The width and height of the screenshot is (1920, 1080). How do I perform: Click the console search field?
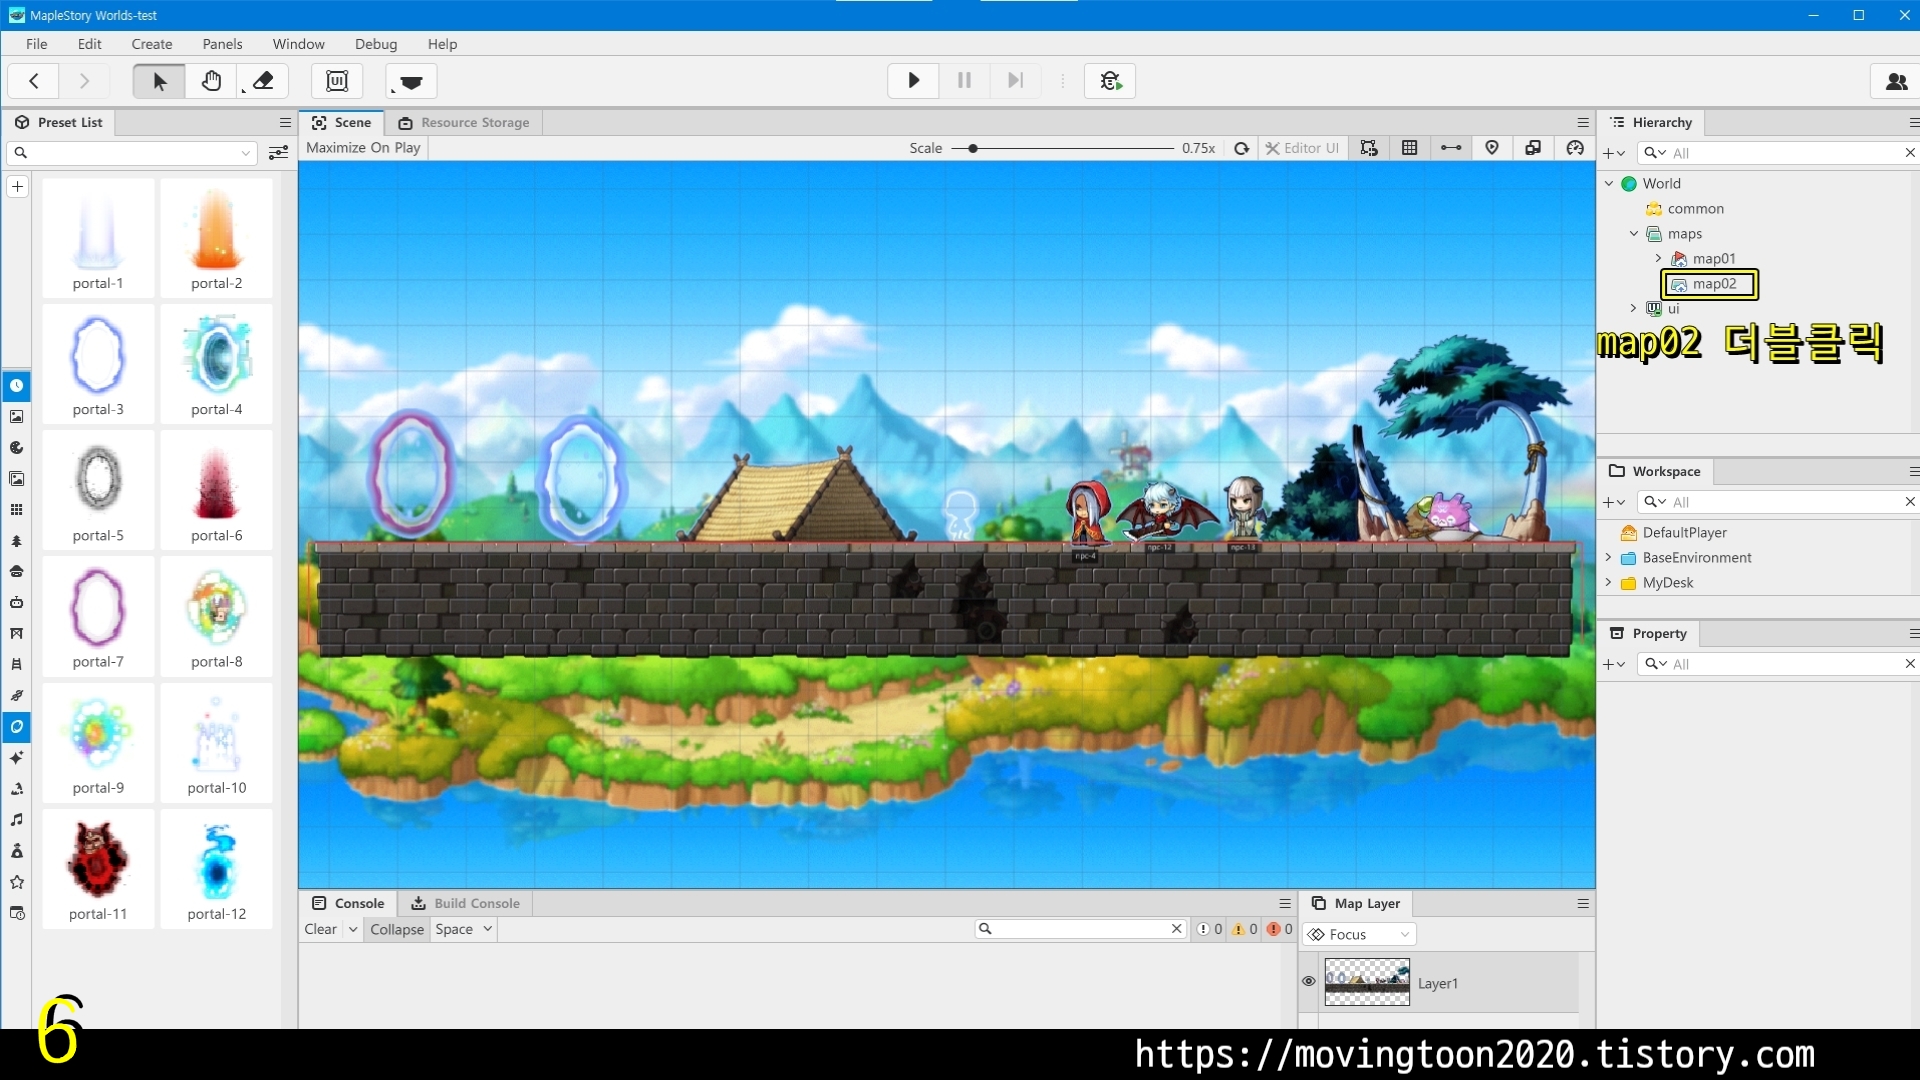(x=1081, y=929)
